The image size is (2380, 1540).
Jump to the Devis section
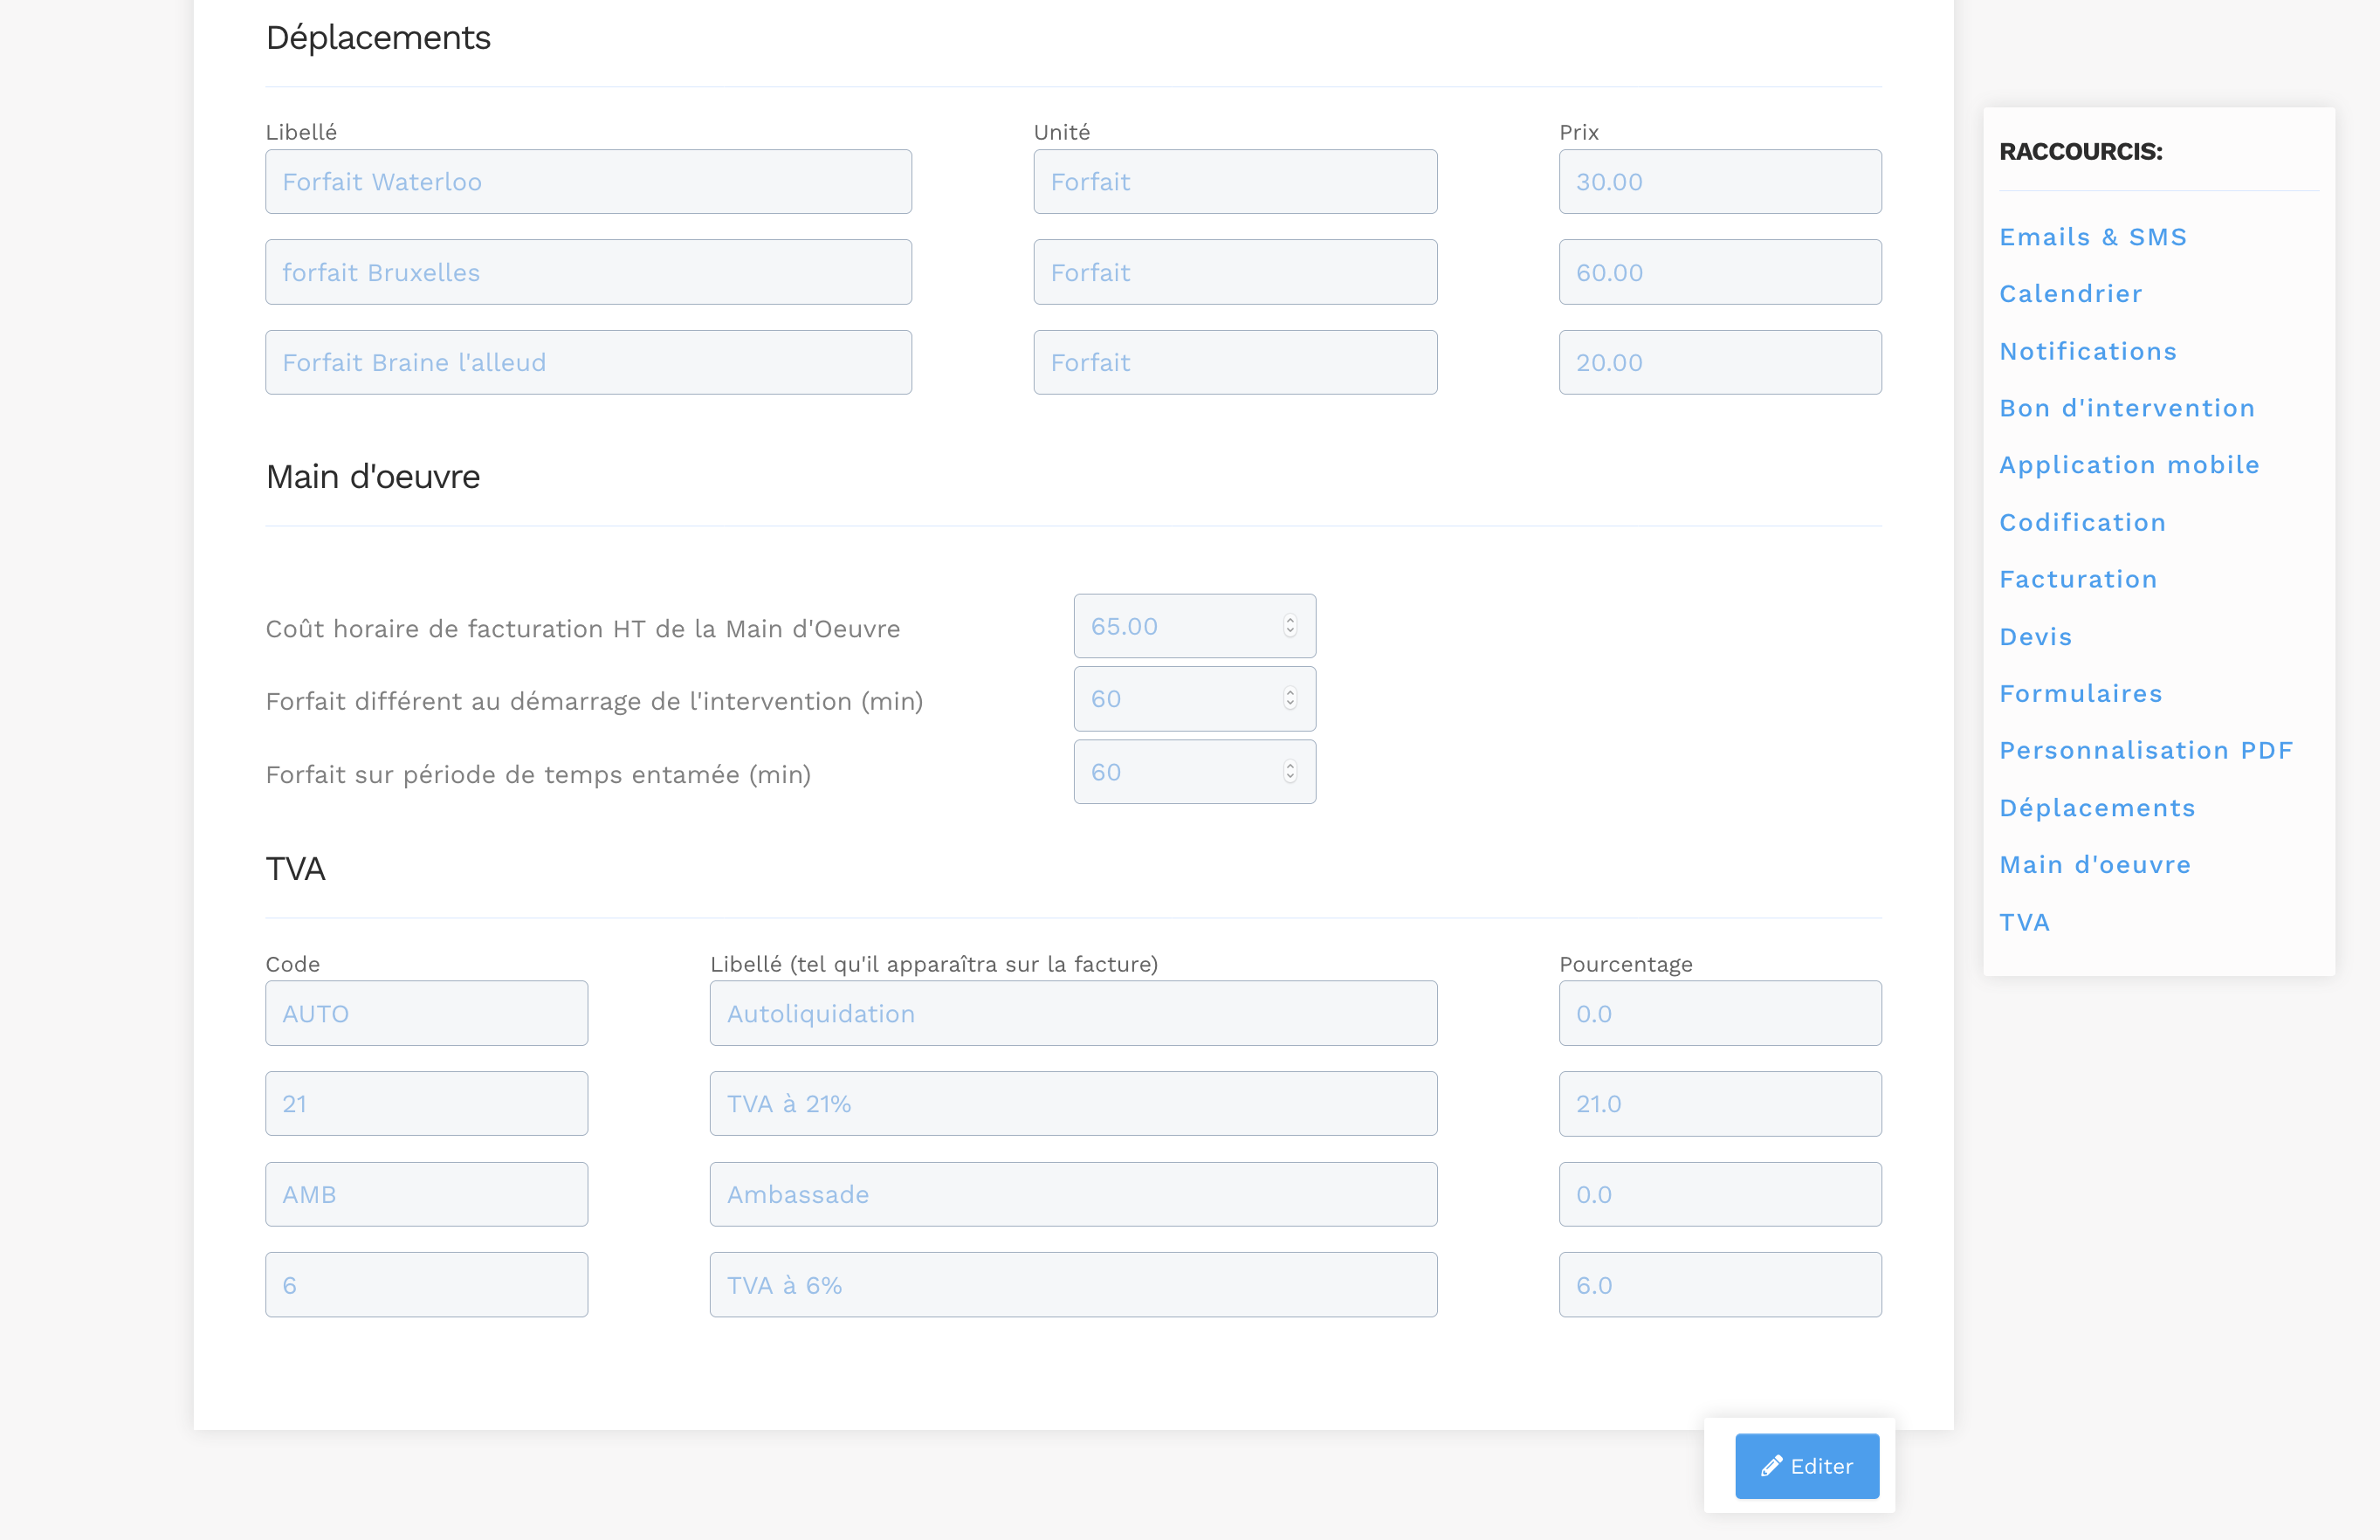[2035, 637]
